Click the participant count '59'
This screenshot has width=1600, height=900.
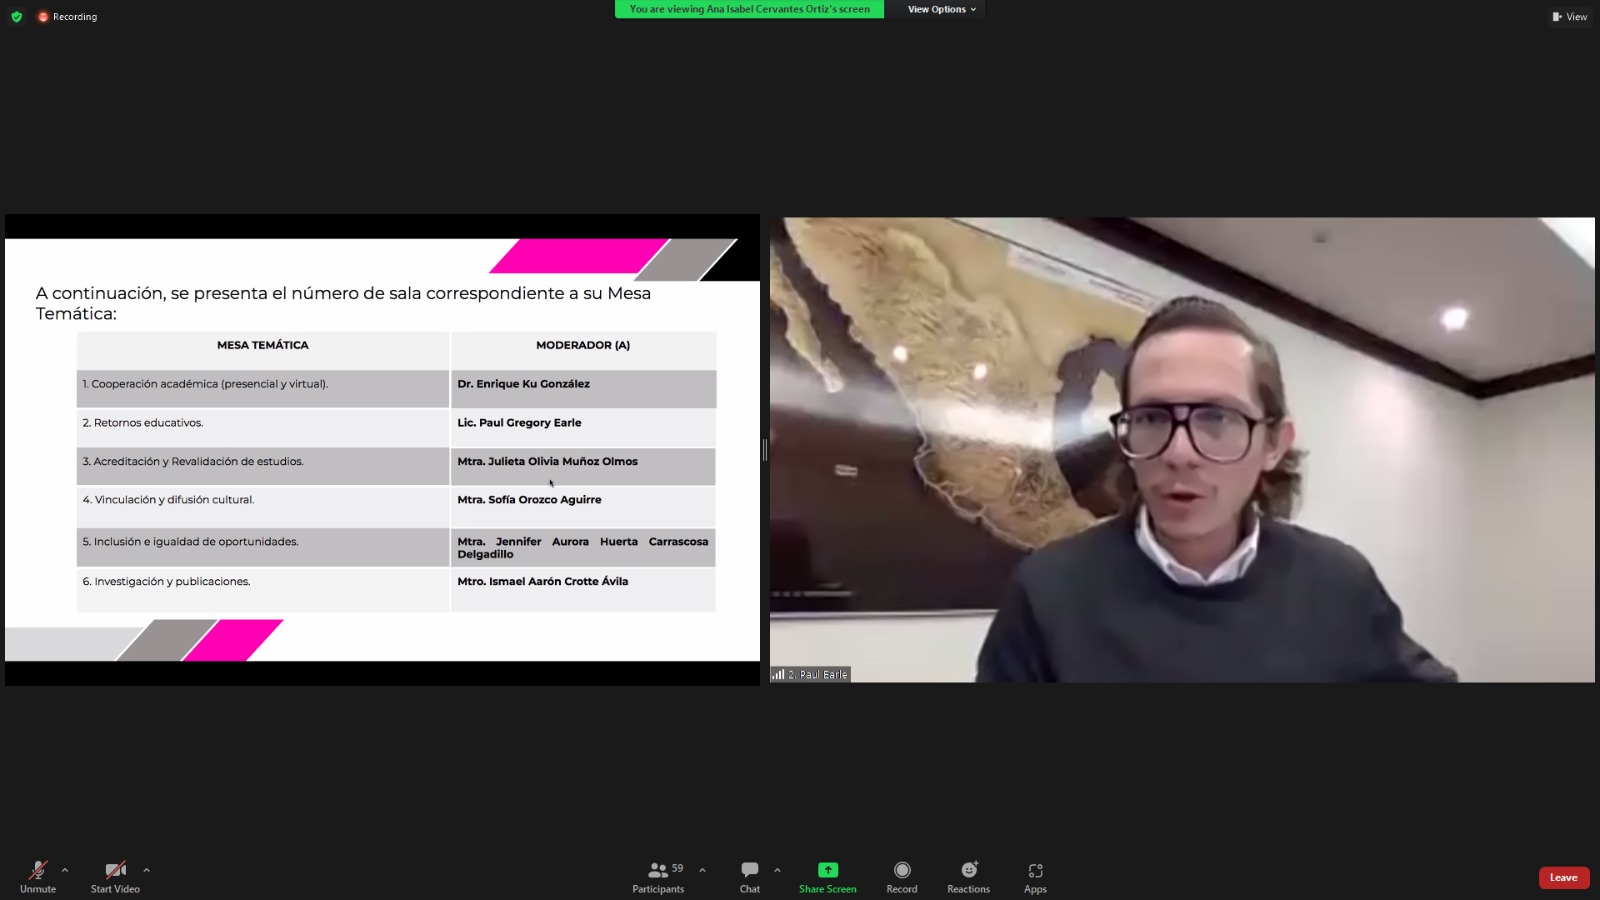(x=678, y=868)
